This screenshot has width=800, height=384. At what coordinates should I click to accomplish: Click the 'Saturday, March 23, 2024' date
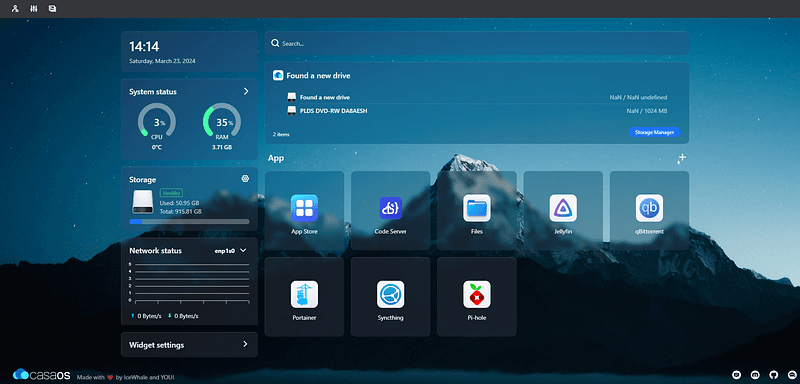pyautogui.click(x=162, y=61)
